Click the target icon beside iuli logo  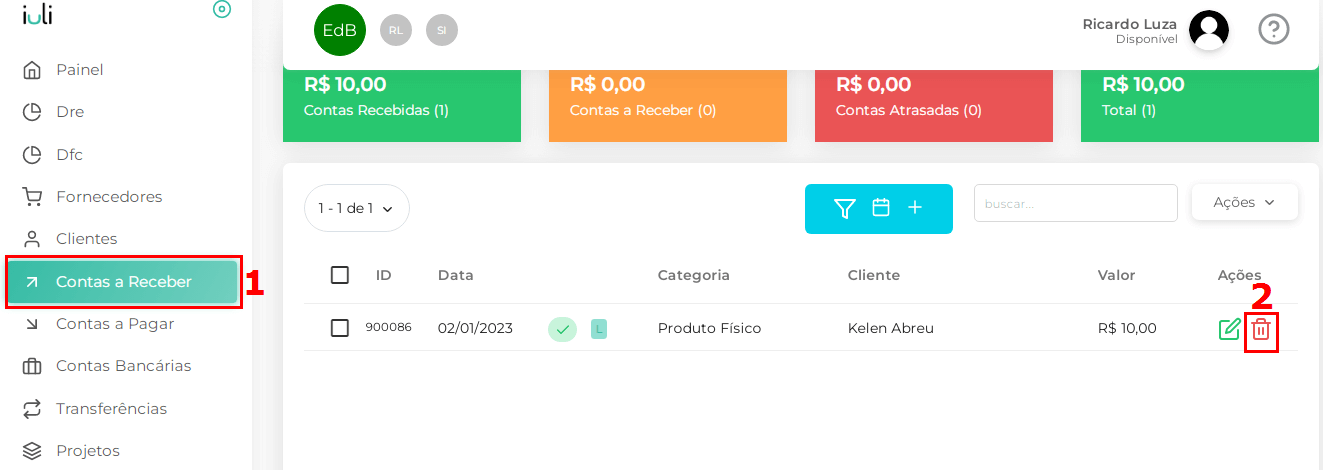pos(222,9)
